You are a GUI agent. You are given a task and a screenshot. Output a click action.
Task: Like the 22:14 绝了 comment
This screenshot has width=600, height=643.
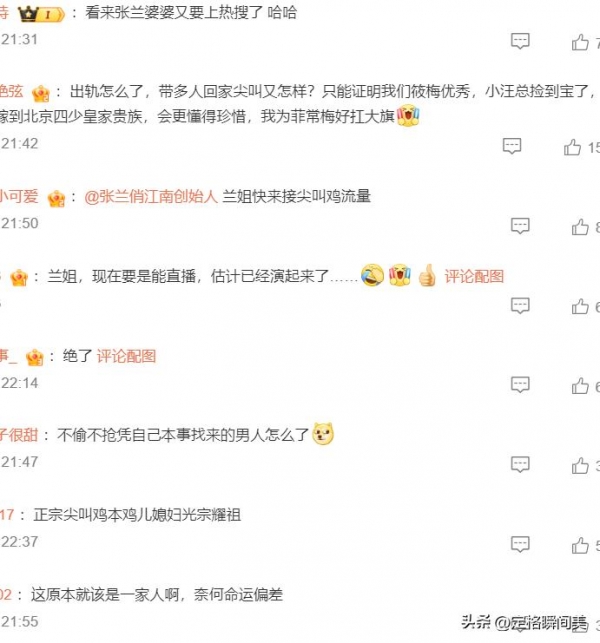pos(580,386)
